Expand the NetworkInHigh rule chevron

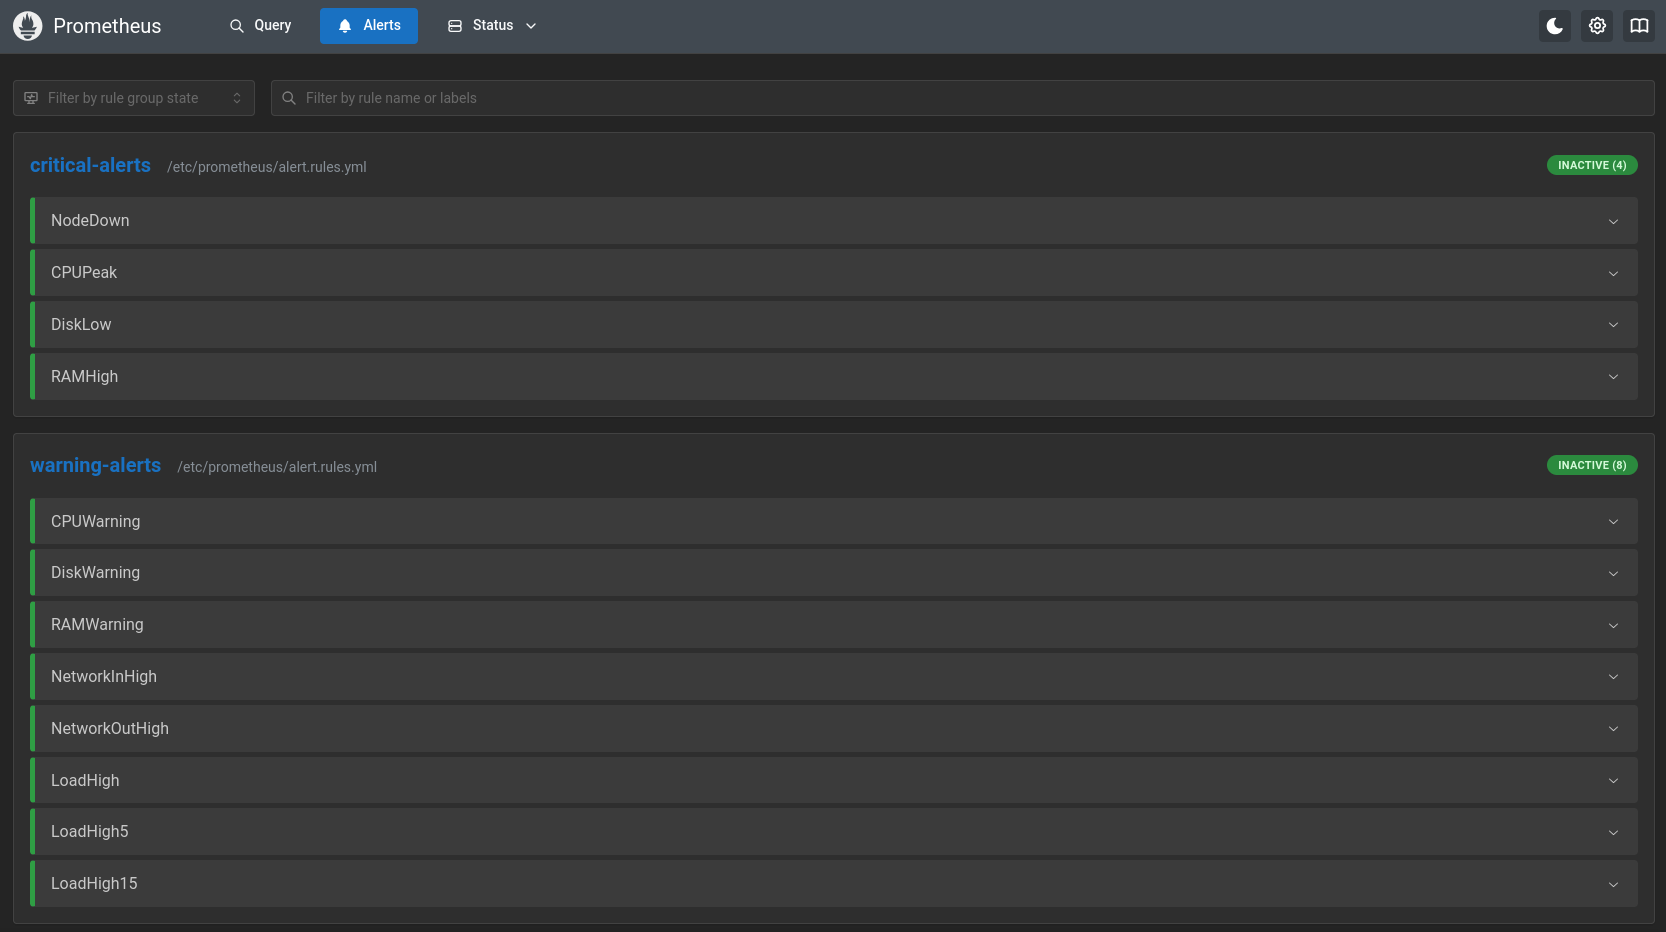click(x=1613, y=677)
